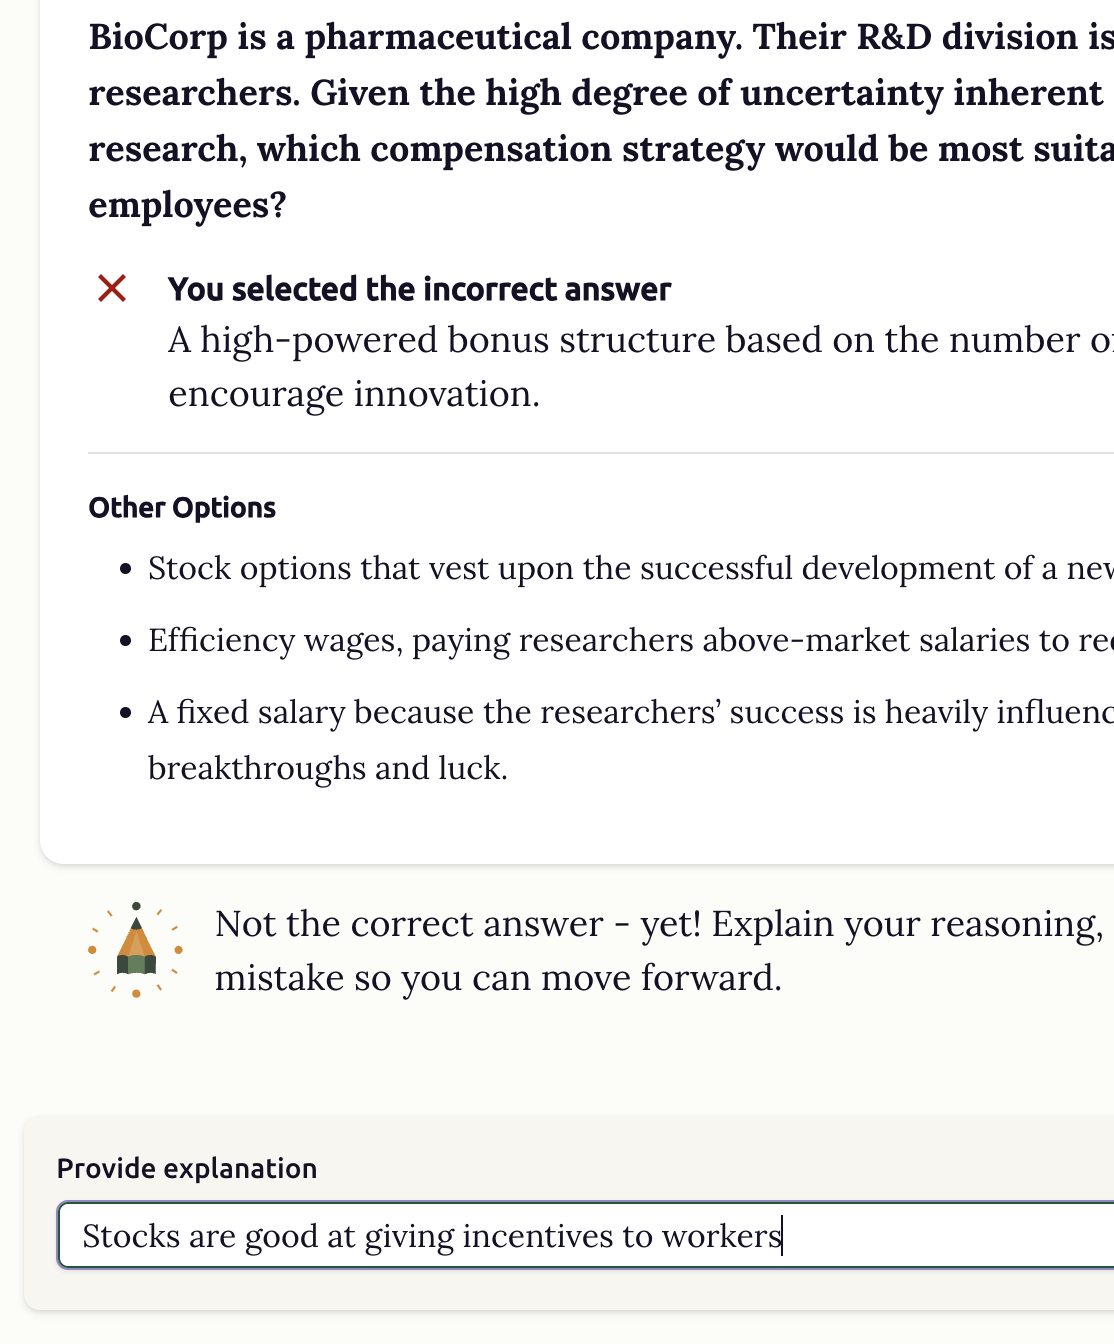1114x1344 pixels.
Task: Click the divider line above Other Options
Action: tap(600, 453)
